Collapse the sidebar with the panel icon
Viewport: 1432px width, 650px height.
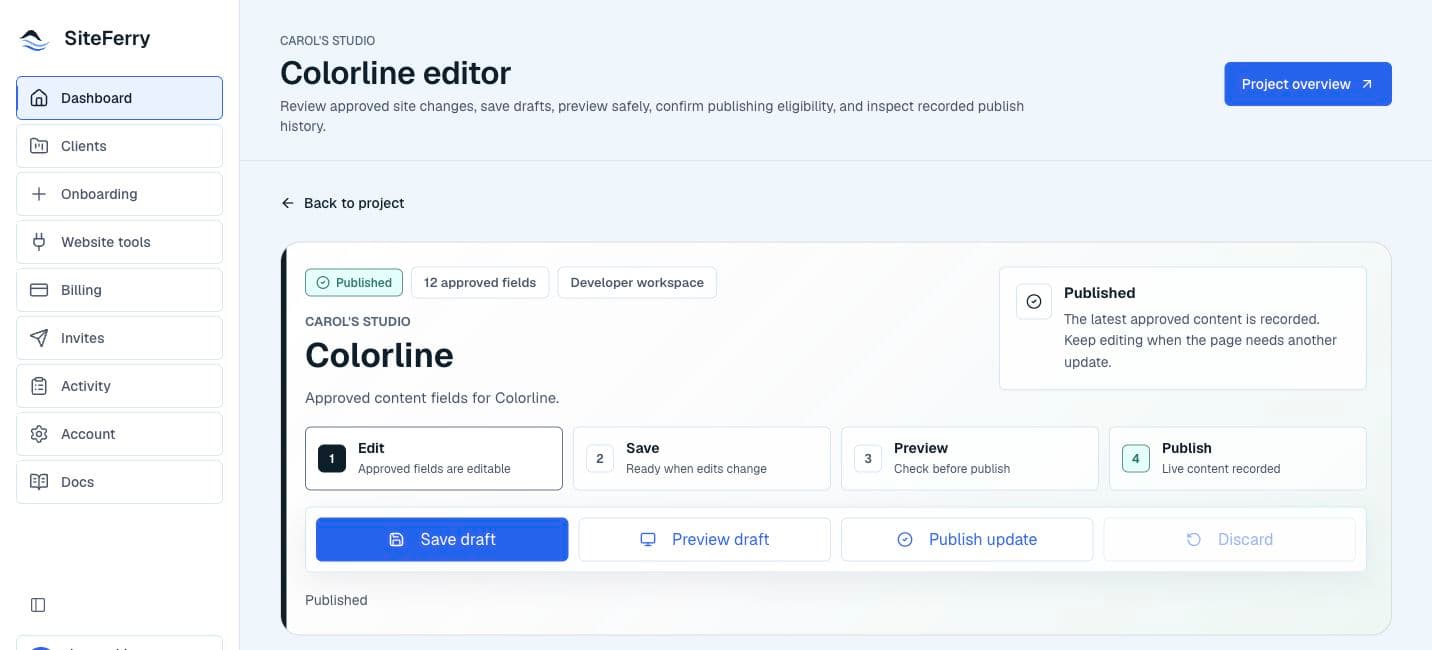click(38, 605)
